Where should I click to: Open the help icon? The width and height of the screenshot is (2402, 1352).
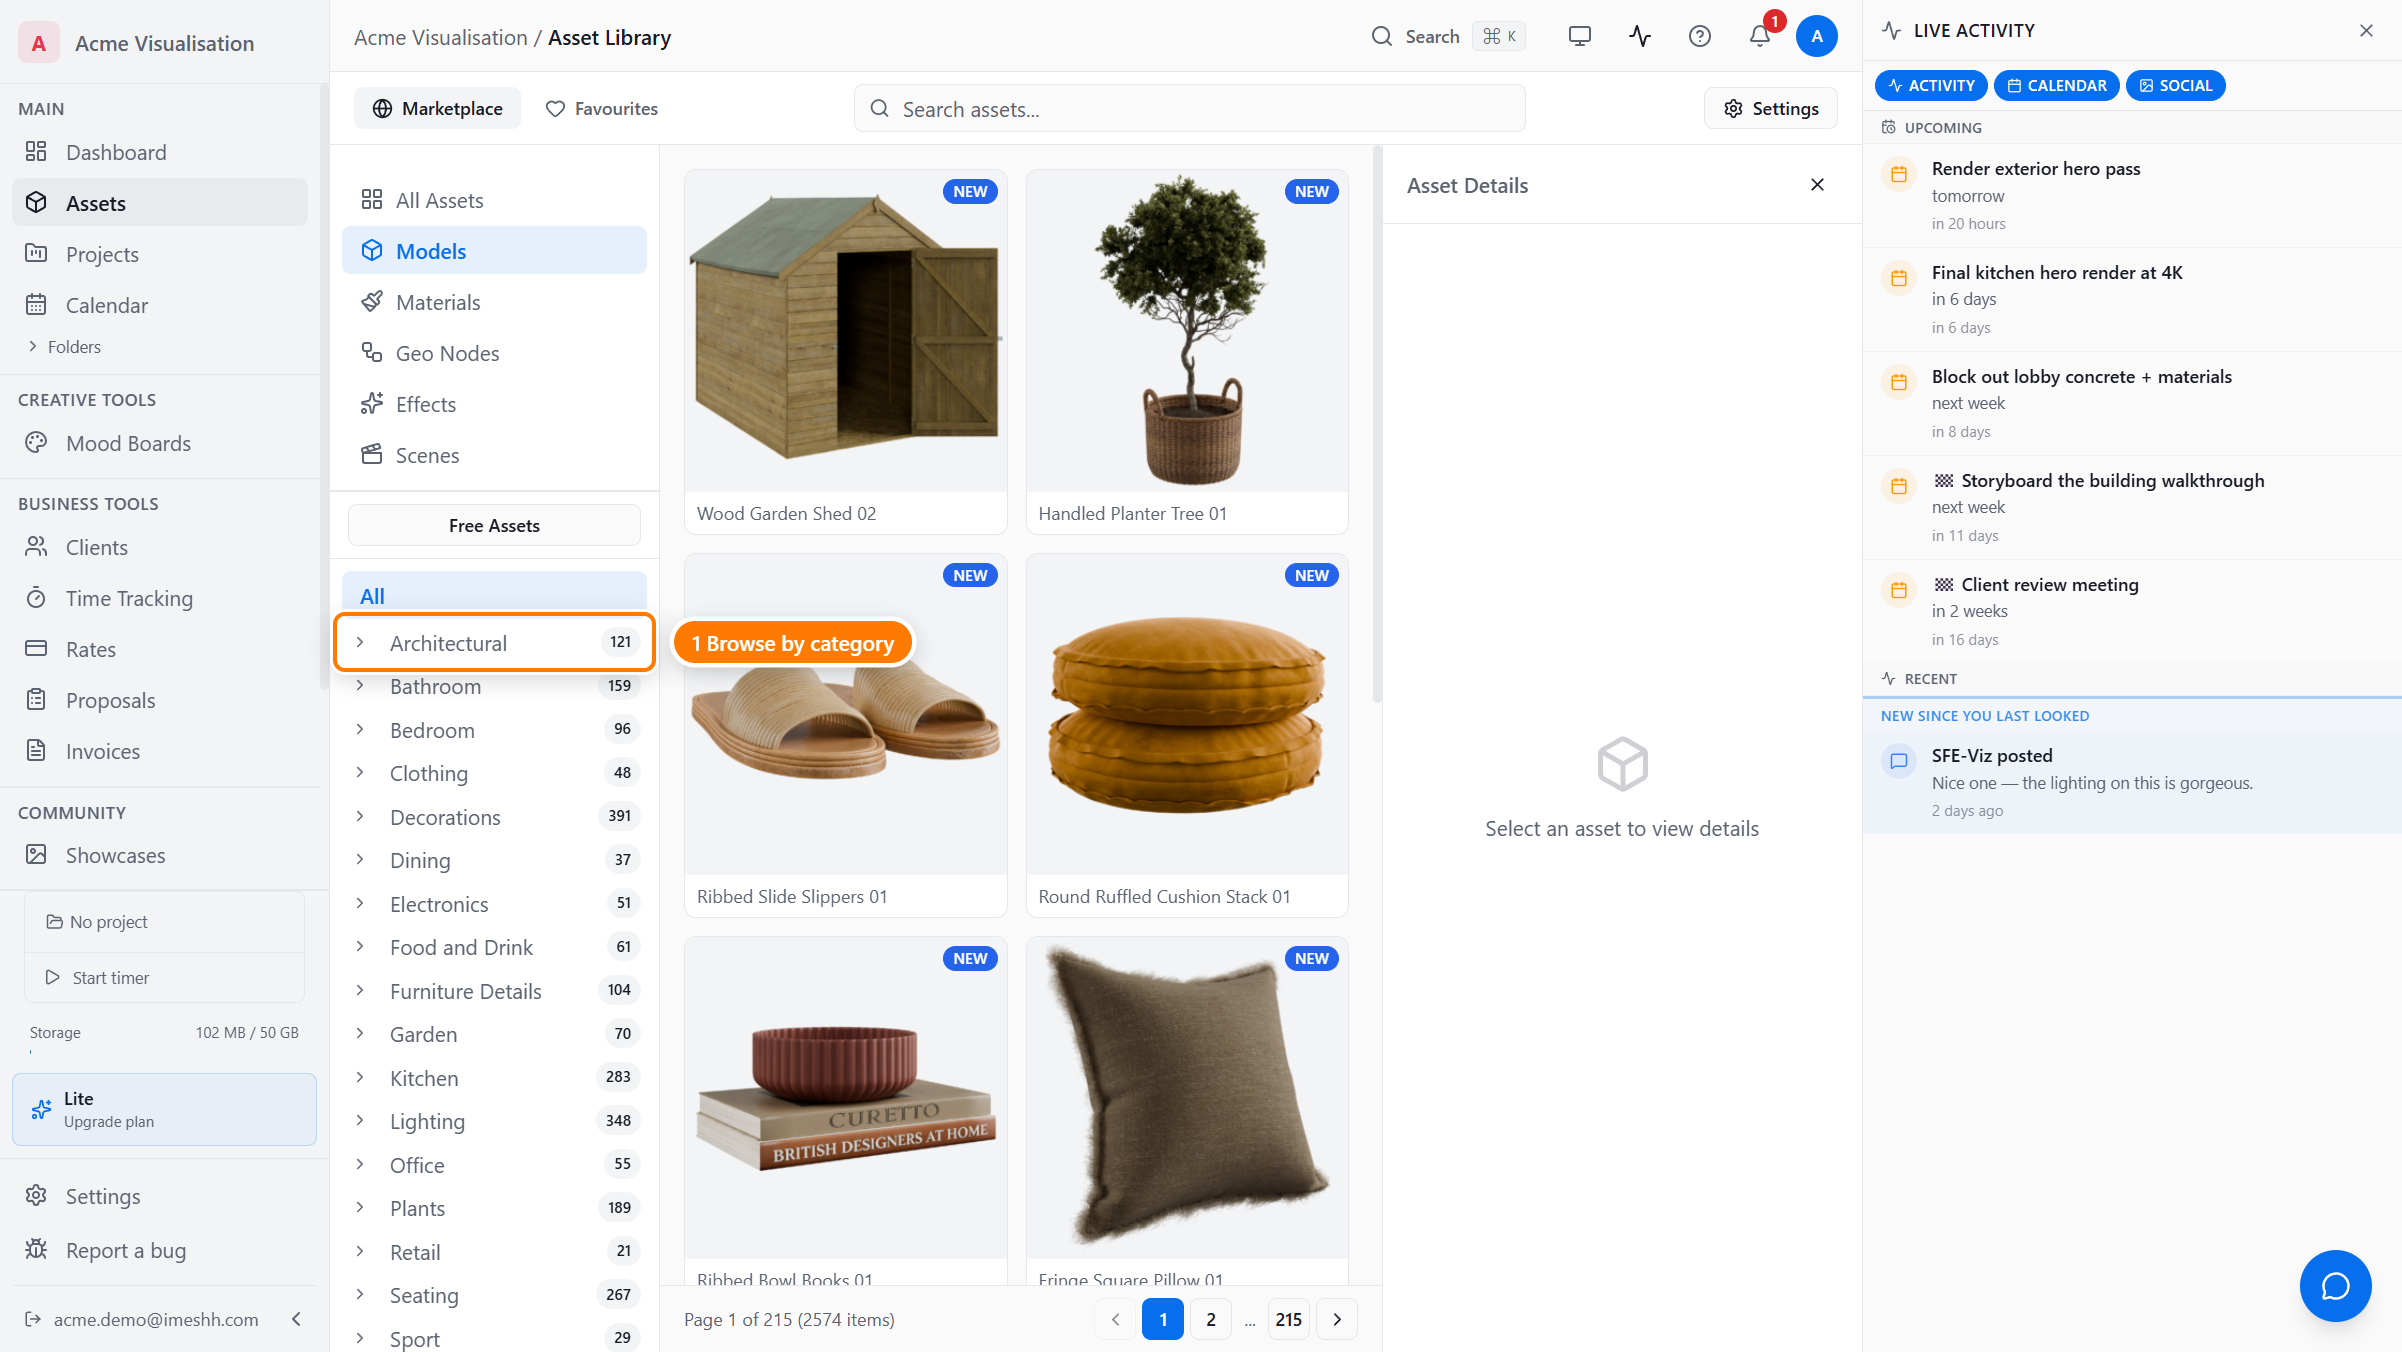point(1700,37)
